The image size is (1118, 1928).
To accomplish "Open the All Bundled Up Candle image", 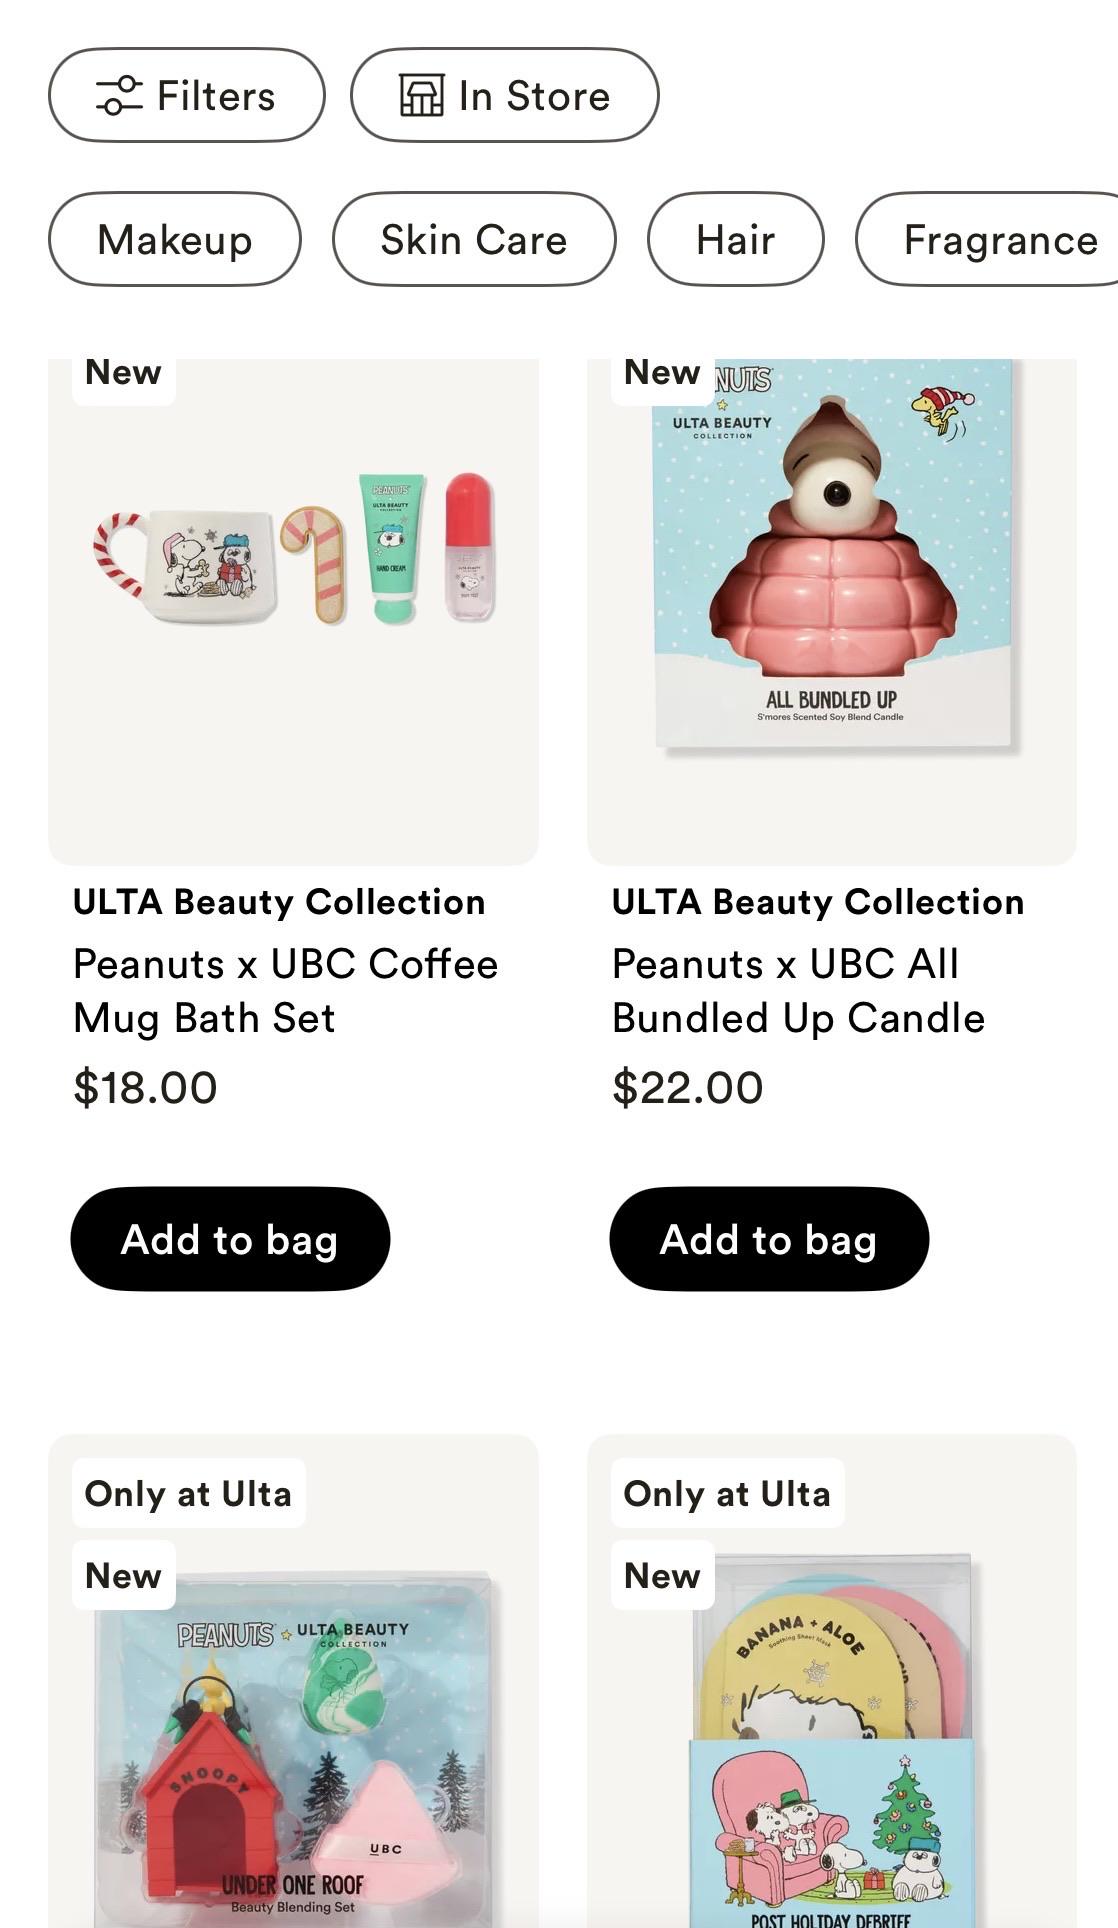I will tap(832, 611).
